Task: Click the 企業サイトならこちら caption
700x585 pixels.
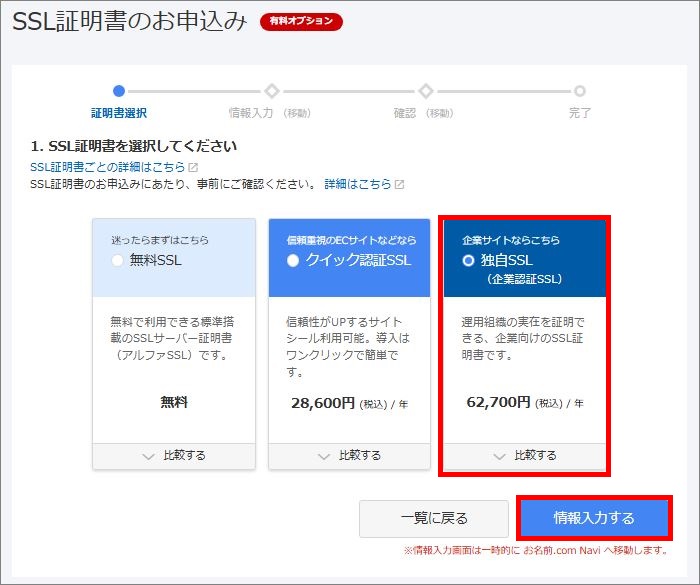Action: 511,240
